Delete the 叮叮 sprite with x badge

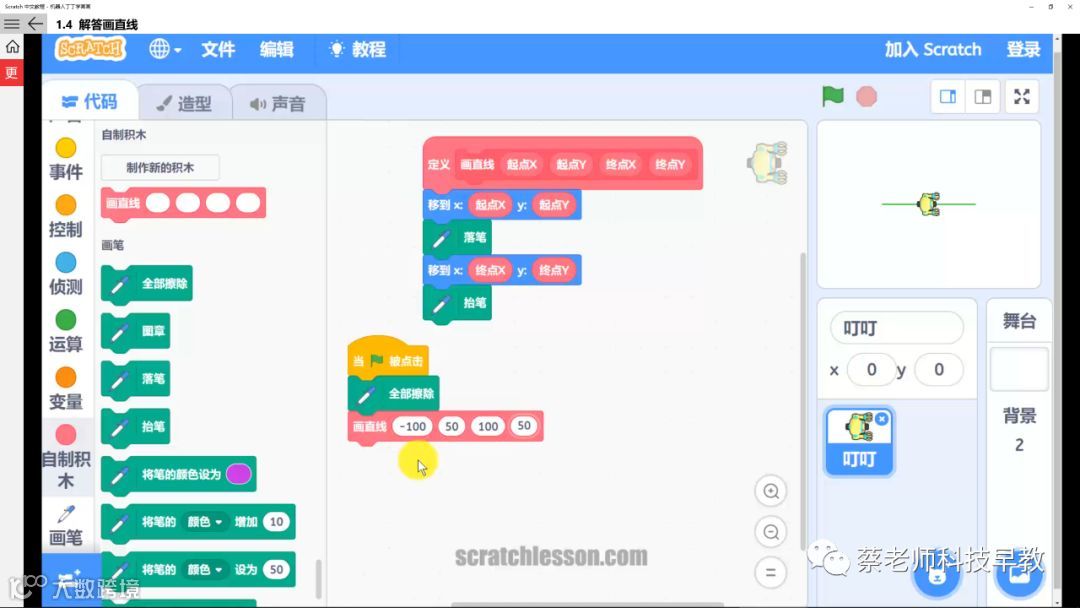coord(882,419)
